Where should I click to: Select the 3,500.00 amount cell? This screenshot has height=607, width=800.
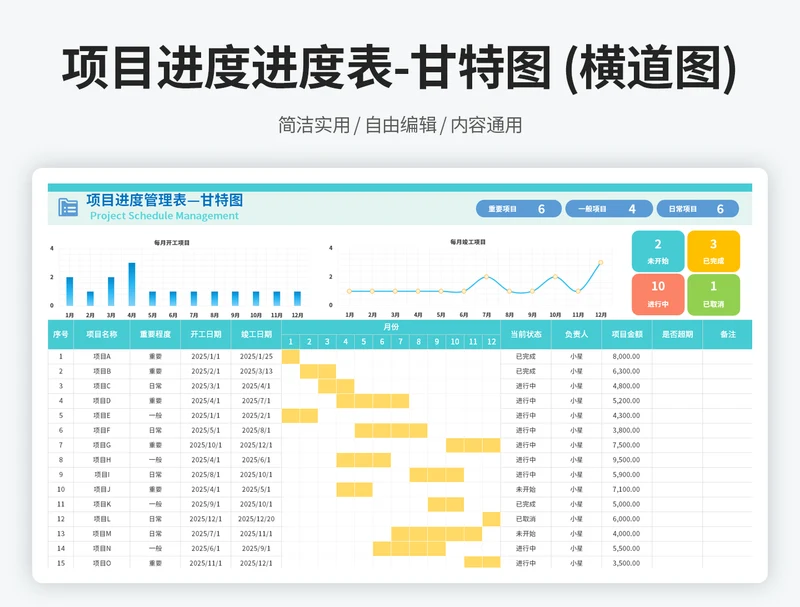(627, 563)
